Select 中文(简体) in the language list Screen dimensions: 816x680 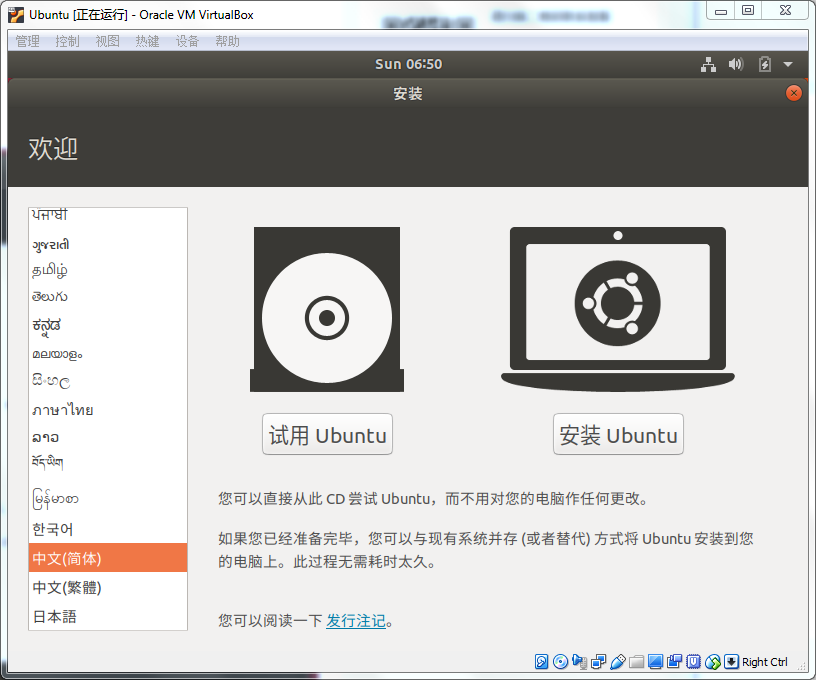(108, 558)
